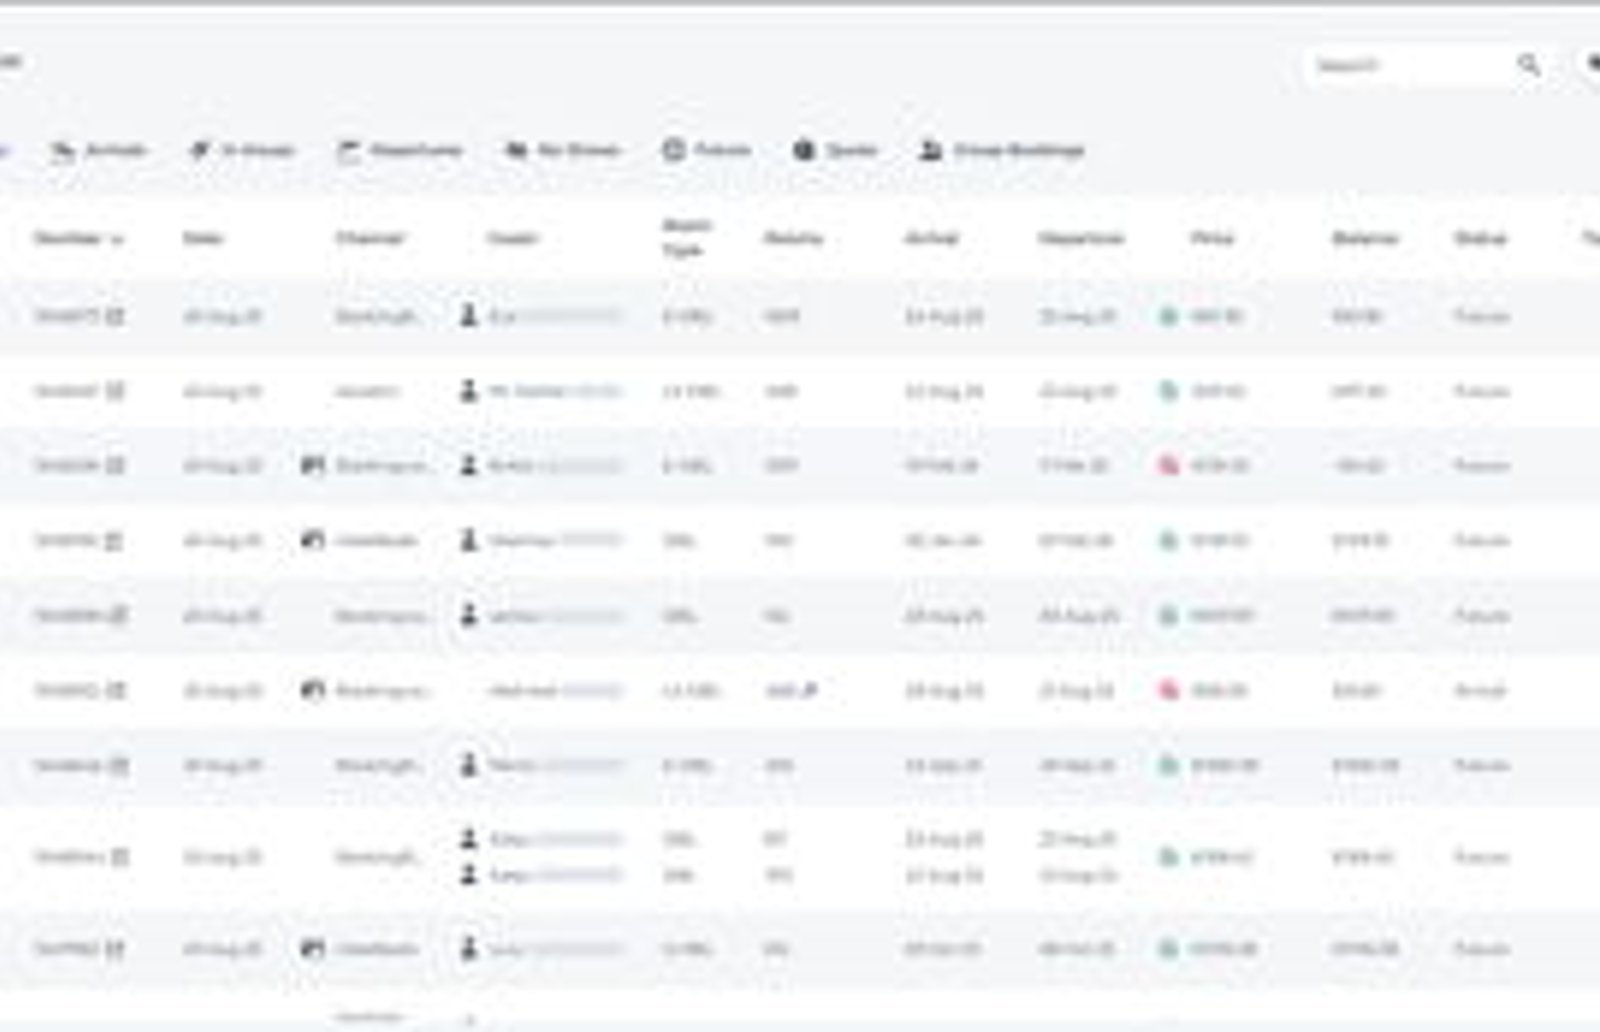Viewport: 1600px width, 1032px height.
Task: Click the booking number icon in the two-guest row
Action: click(x=119, y=857)
